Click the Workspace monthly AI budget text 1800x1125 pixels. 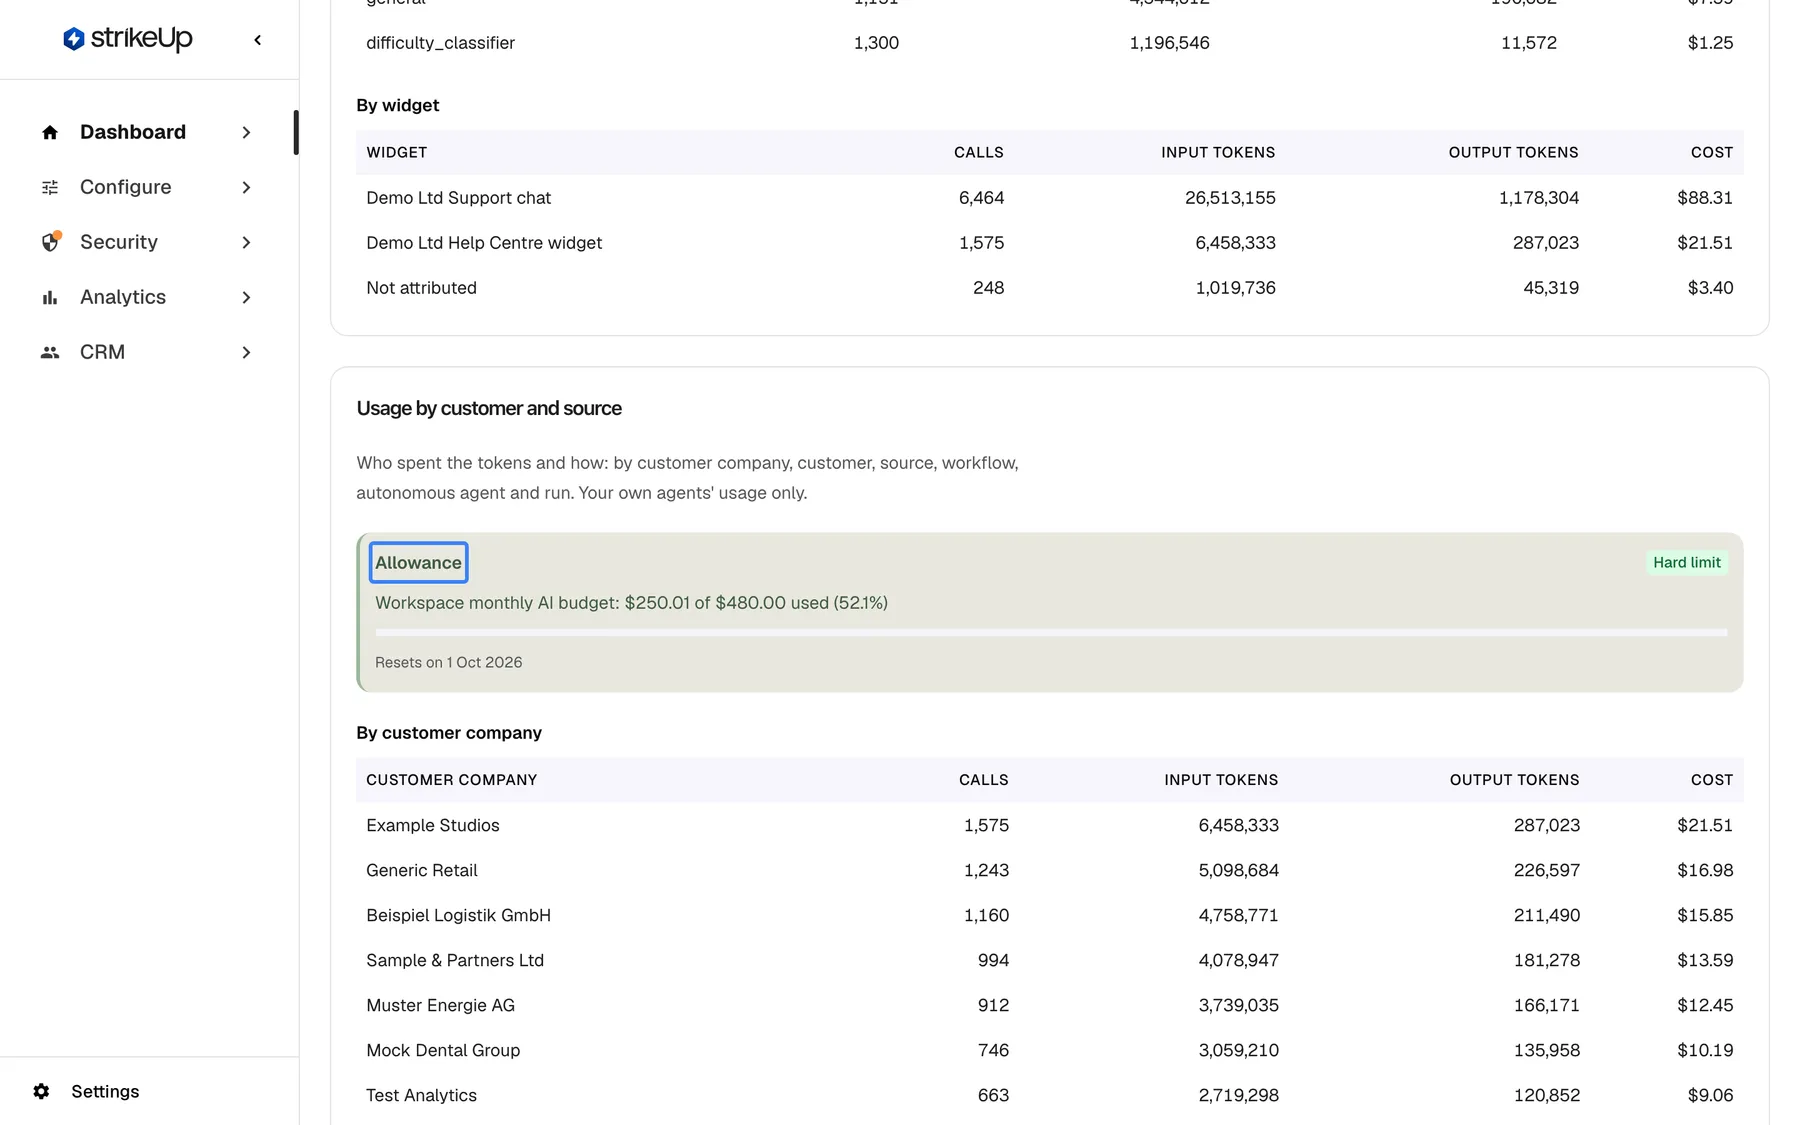tap(631, 602)
